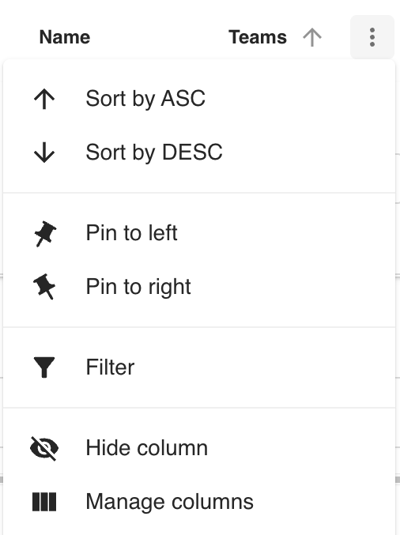Click the pushpin icon for Pin to right
The width and height of the screenshot is (400, 535).
point(44,287)
